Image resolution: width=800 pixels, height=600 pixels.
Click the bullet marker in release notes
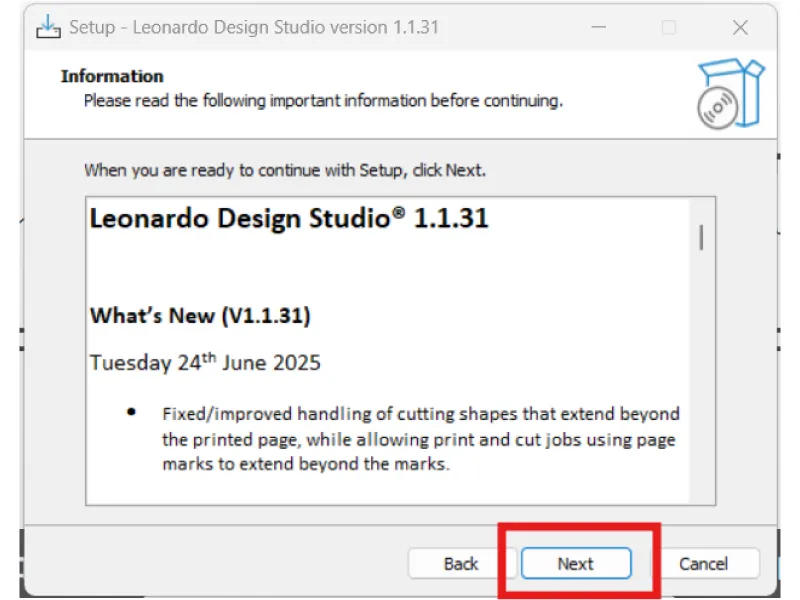point(132,413)
